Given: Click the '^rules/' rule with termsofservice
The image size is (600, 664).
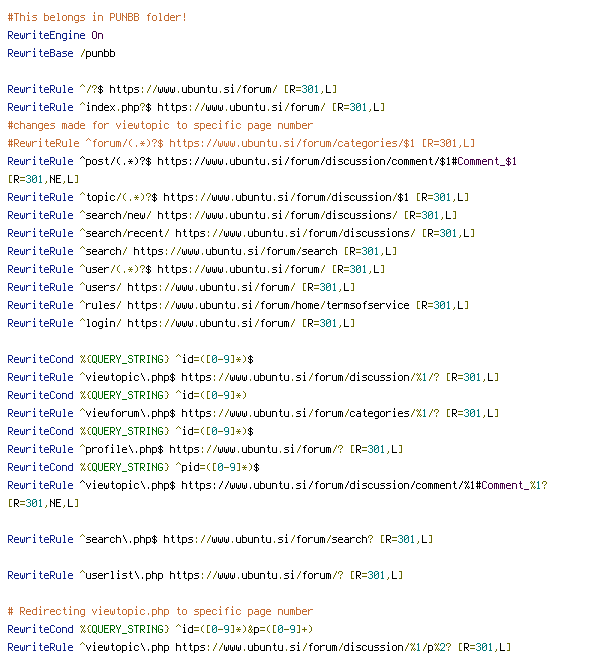Looking at the screenshot, I should pos(238,305).
